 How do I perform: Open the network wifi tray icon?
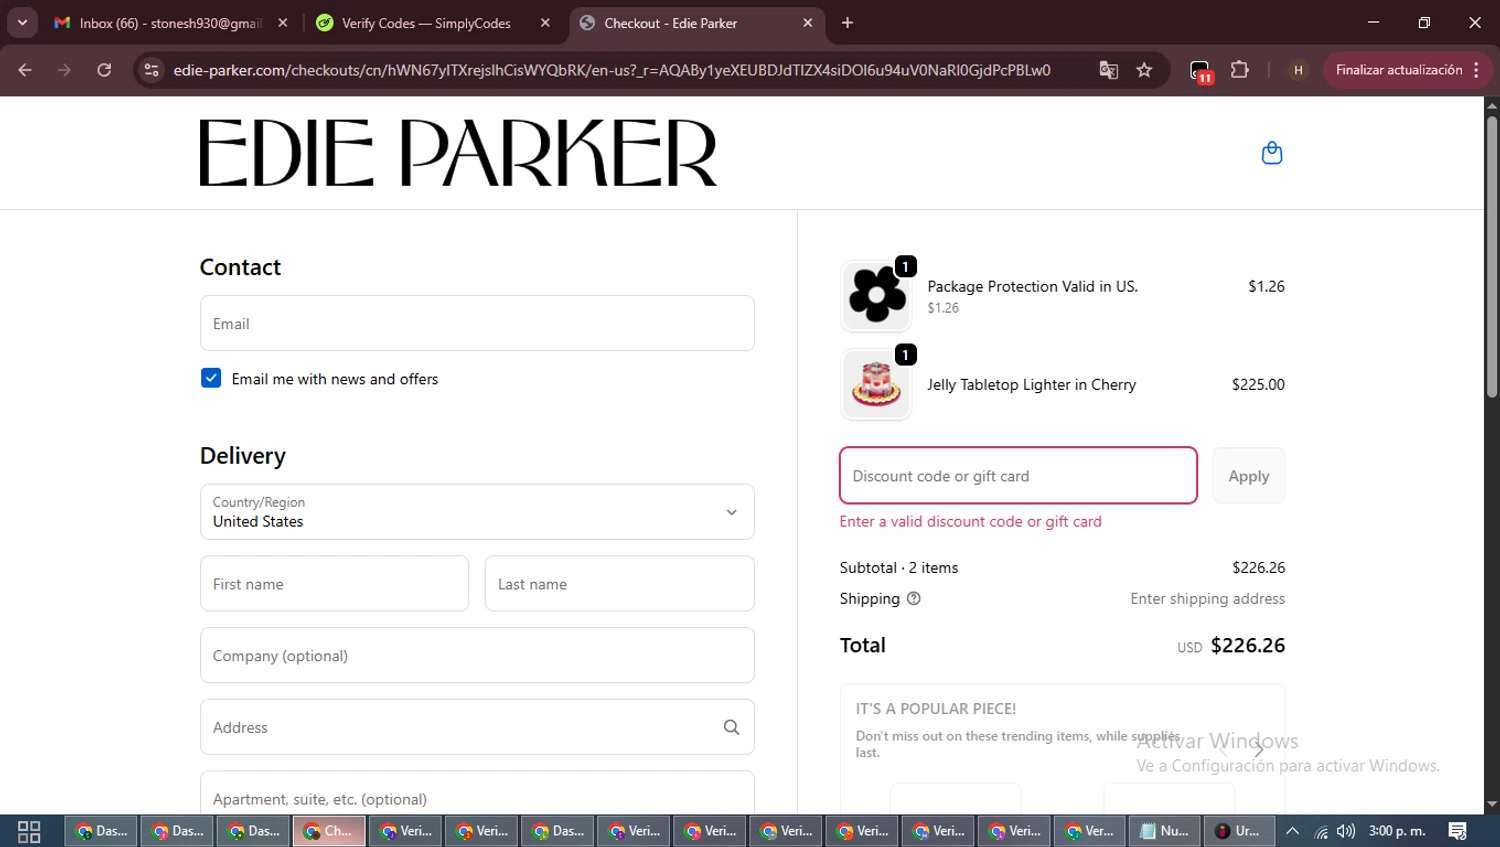1321,831
